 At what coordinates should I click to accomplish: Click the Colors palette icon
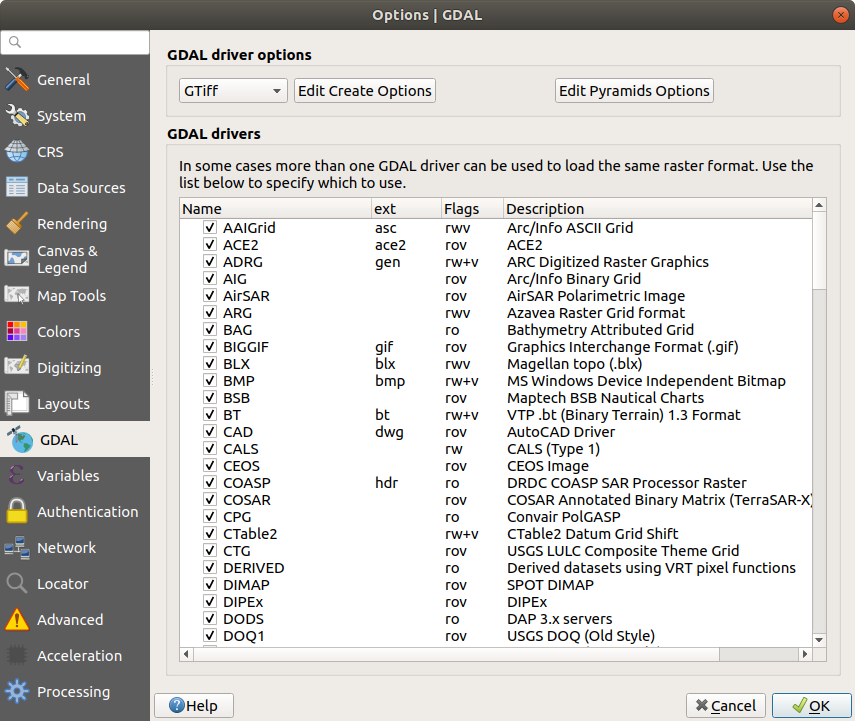click(x=17, y=332)
